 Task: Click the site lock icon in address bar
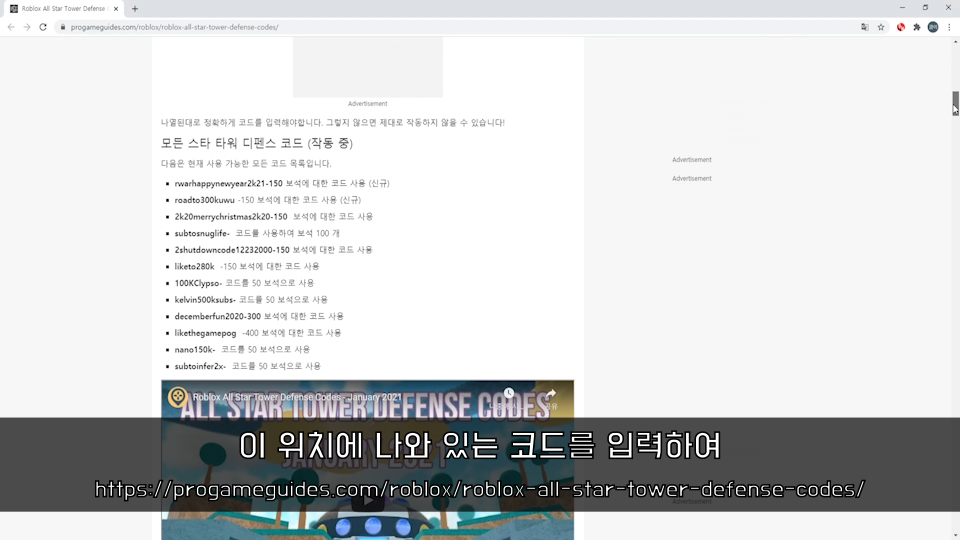[62, 27]
